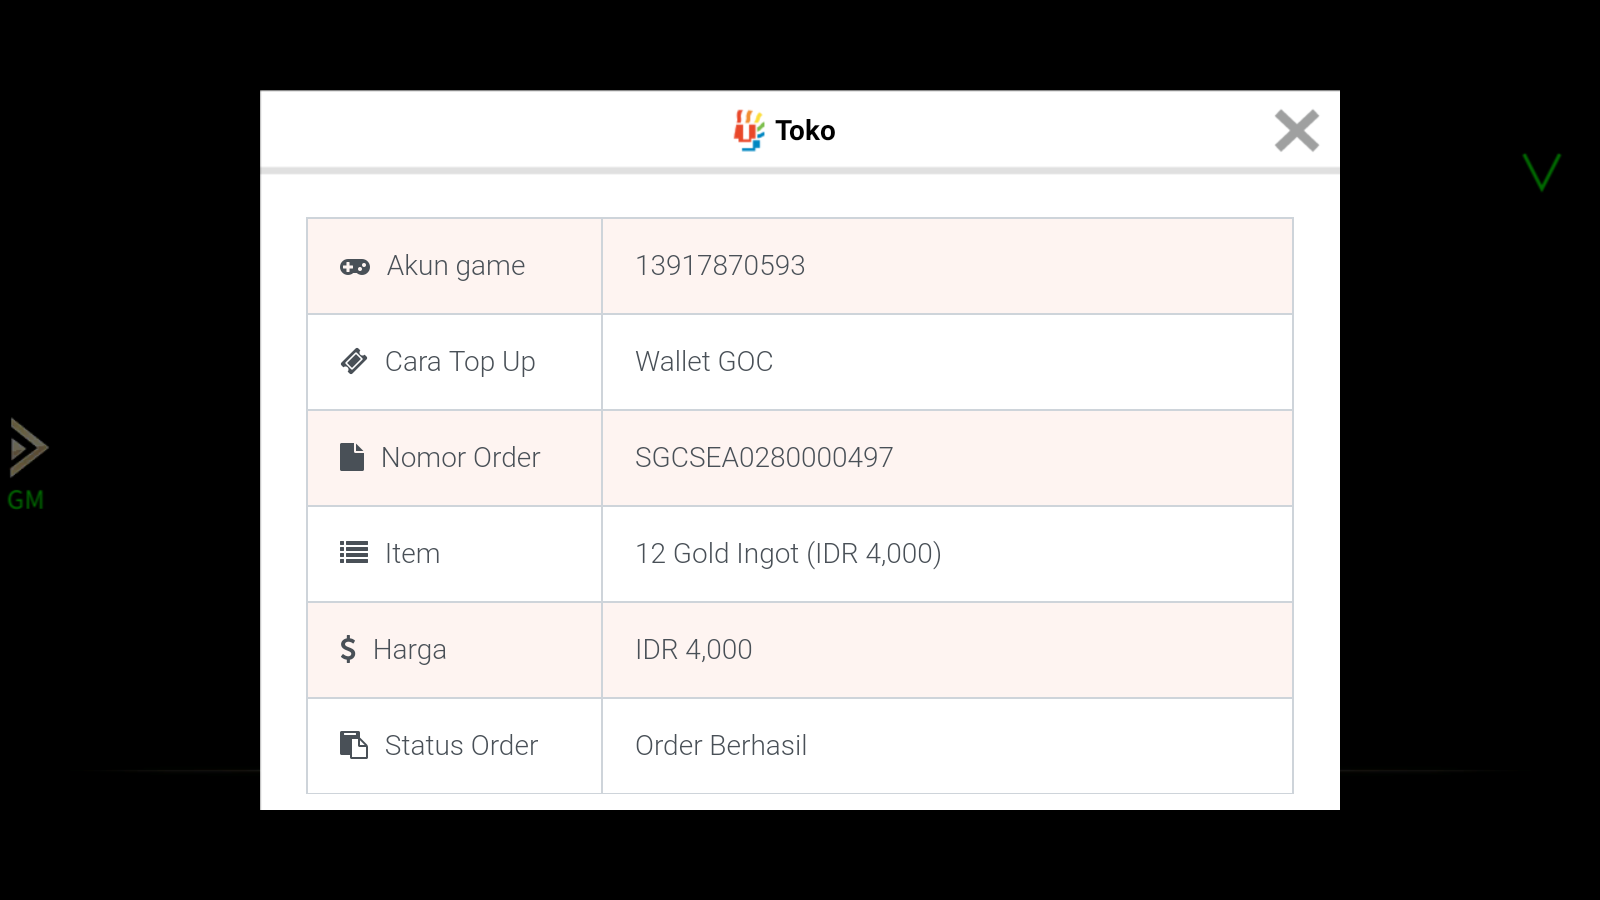Screen dimensions: 1600x900
Task: Click the list icon beside Item
Action: pos(354,553)
